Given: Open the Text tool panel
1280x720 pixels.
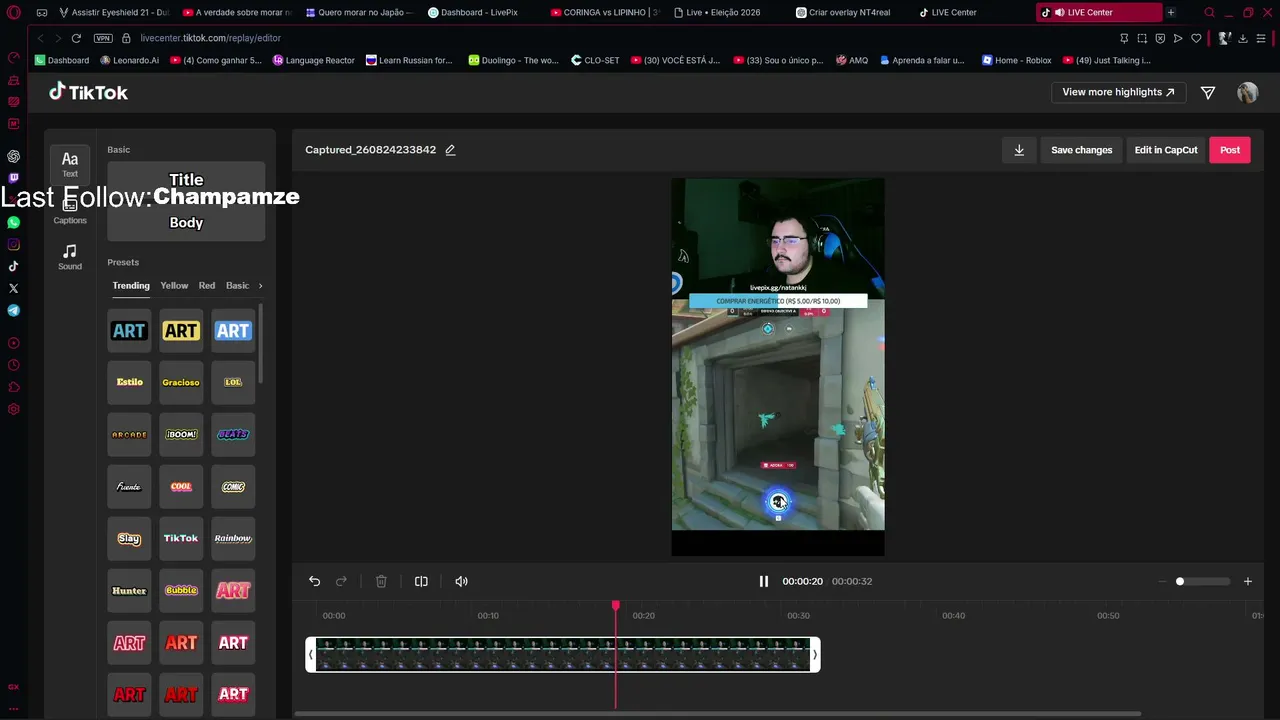Looking at the screenshot, I should 70,165.
